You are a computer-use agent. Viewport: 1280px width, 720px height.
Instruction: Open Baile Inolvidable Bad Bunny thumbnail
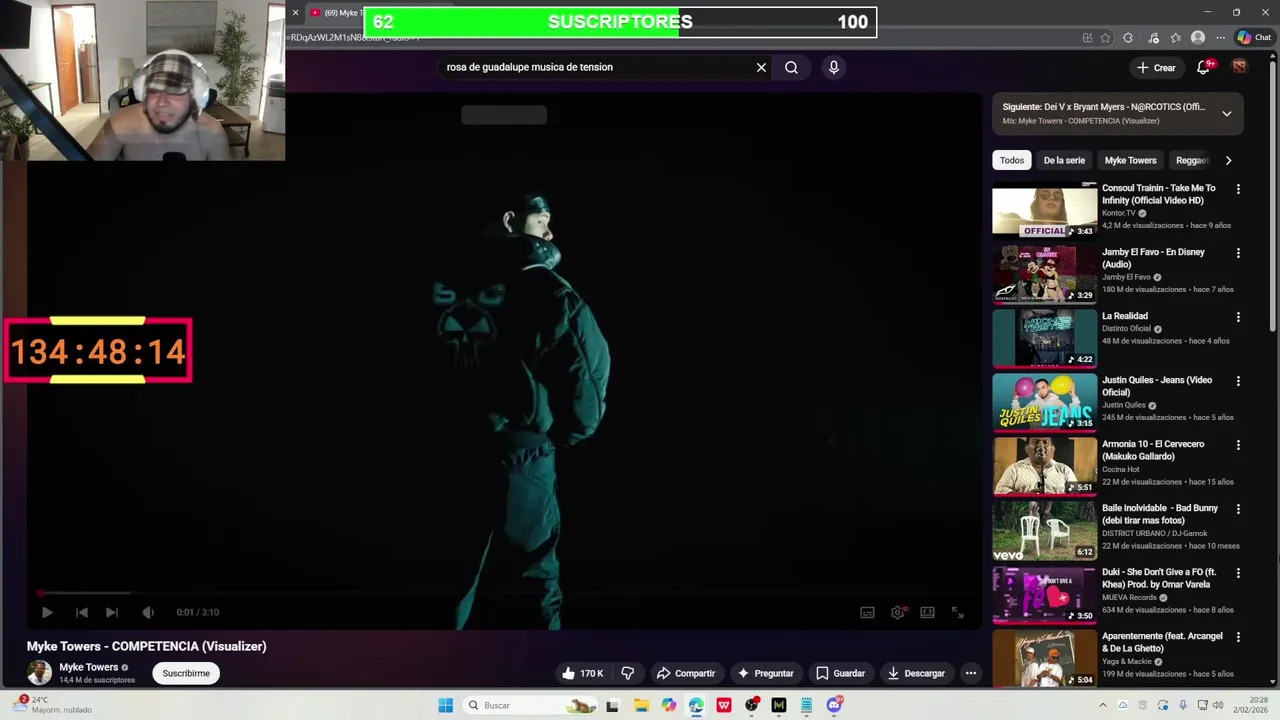[1044, 530]
